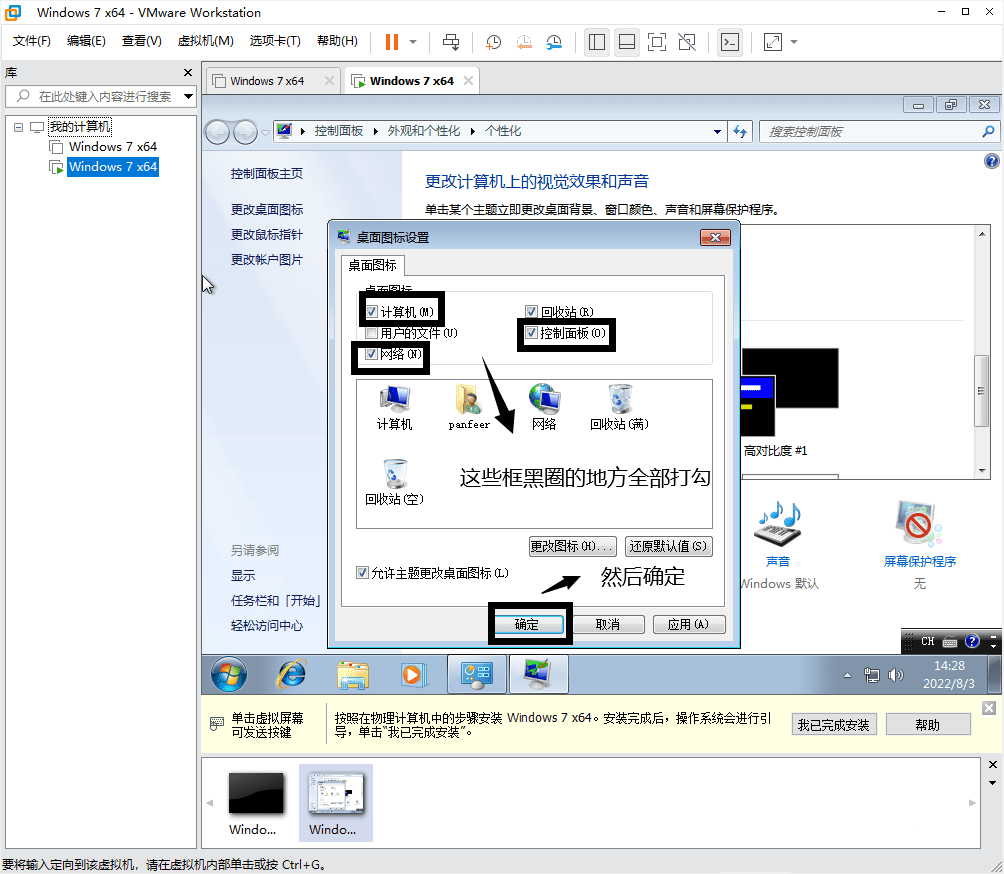The height and width of the screenshot is (874, 1004).
Task: Open the 查看(V) menu
Action: tap(142, 42)
